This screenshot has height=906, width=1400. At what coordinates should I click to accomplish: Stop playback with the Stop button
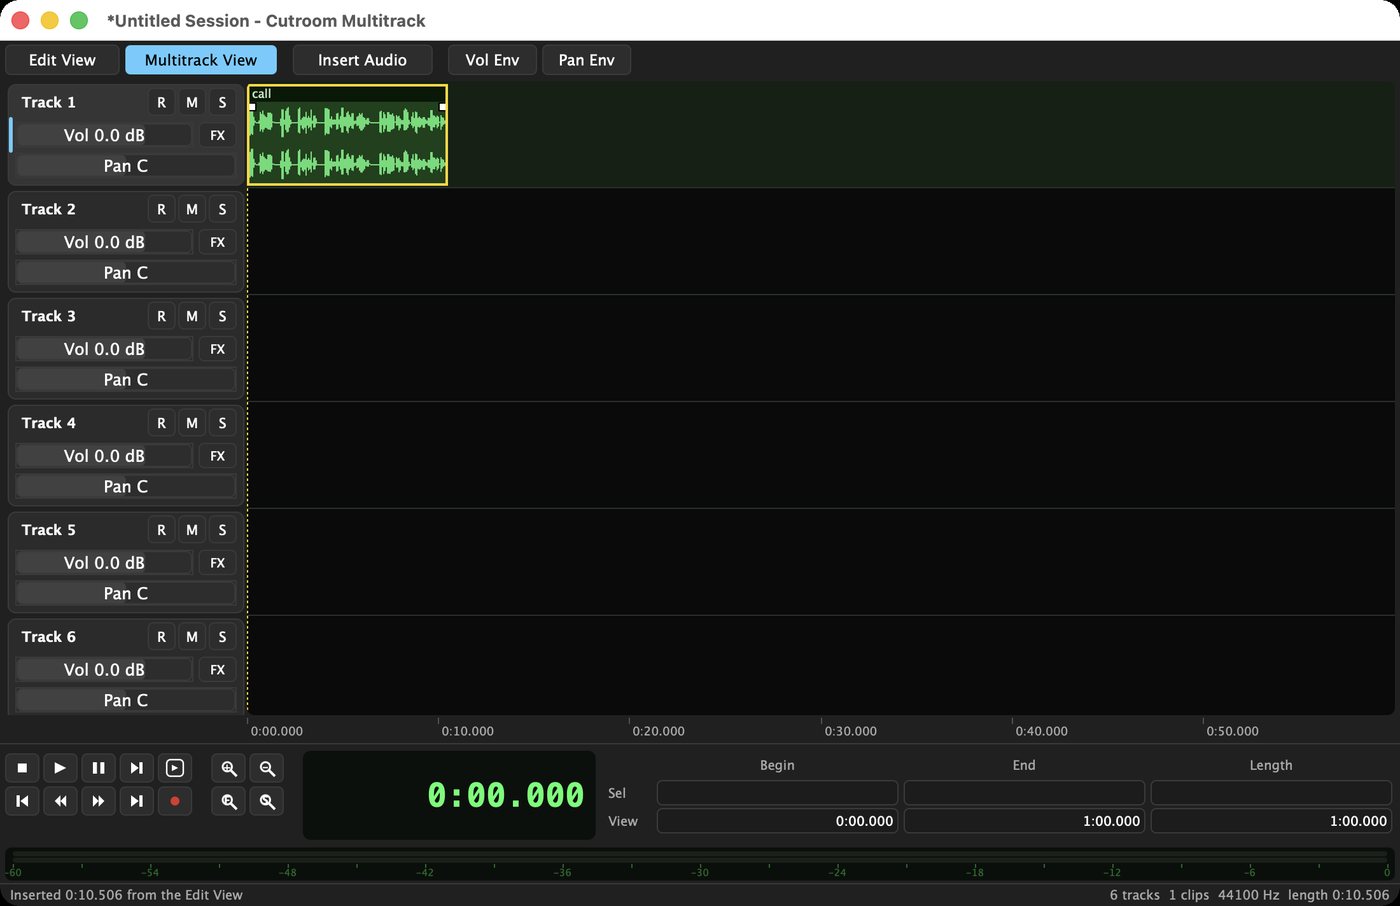tap(22, 768)
